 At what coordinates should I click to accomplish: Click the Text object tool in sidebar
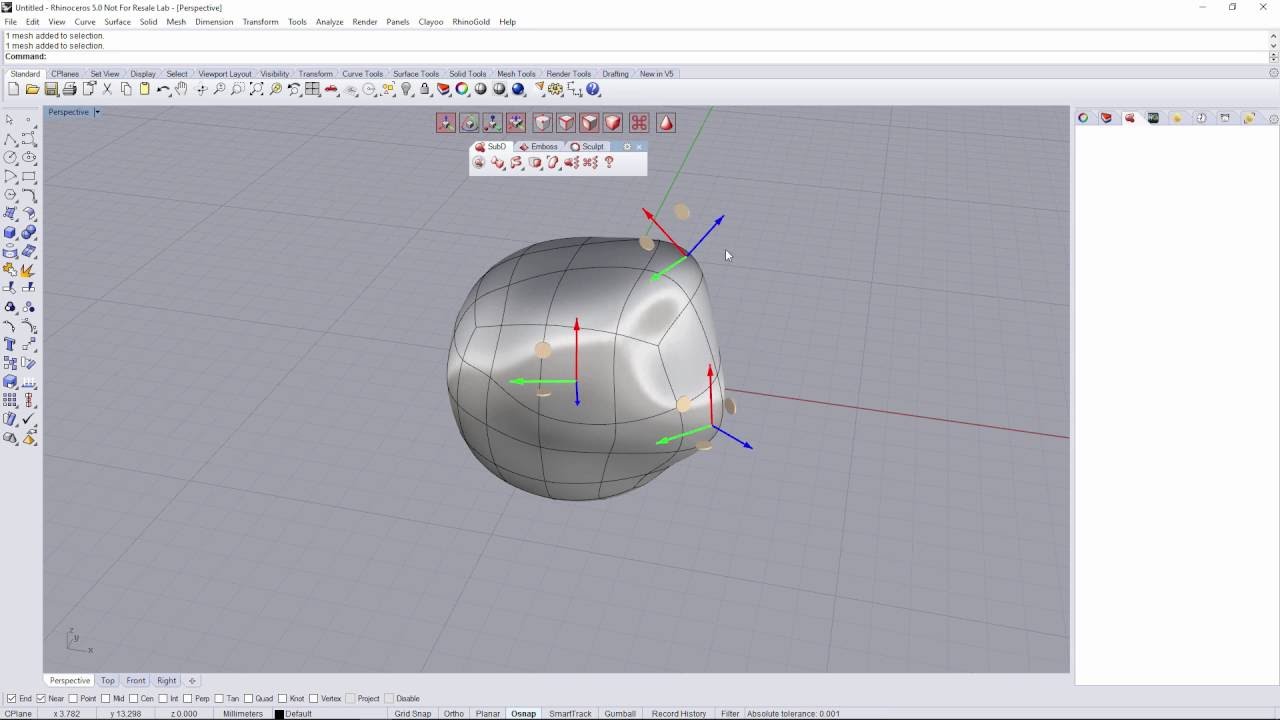pos(10,344)
